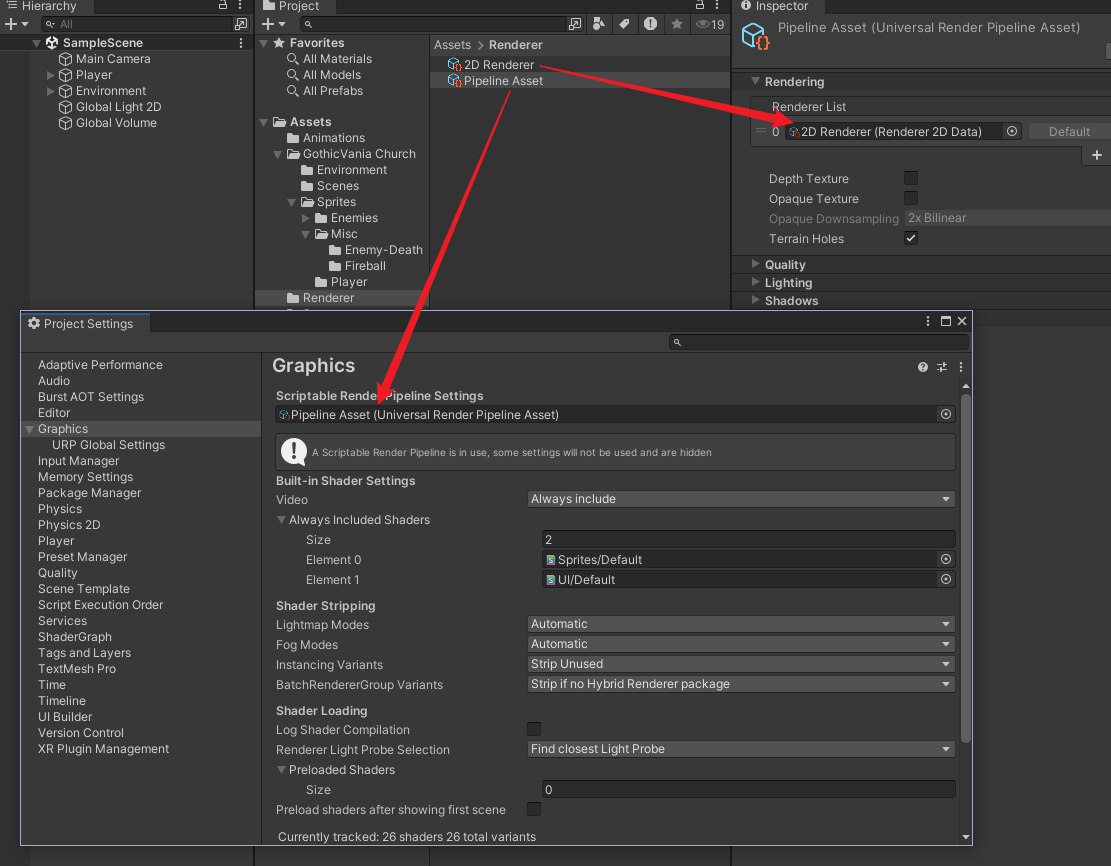This screenshot has width=1111, height=866.
Task: Click object picker for 2D Renderer field
Action: [1012, 131]
